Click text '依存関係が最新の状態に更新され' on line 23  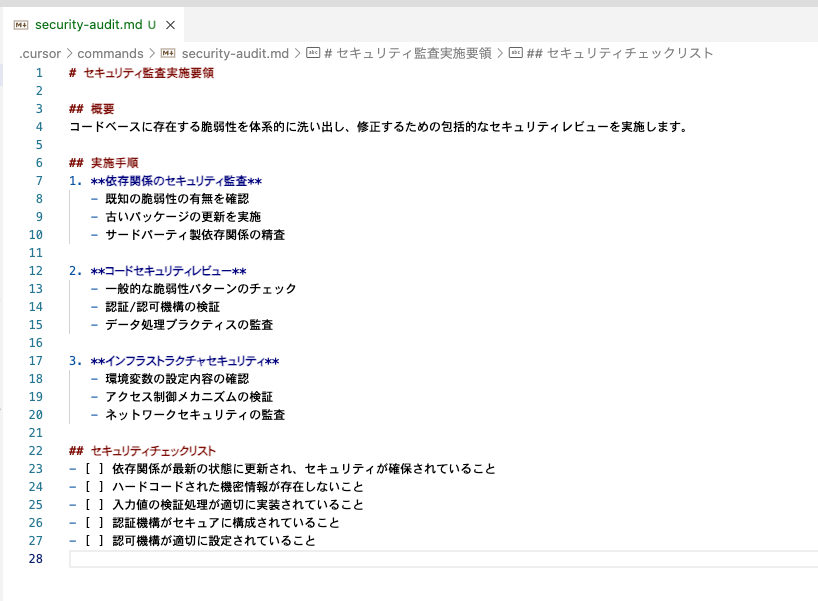click(x=202, y=469)
